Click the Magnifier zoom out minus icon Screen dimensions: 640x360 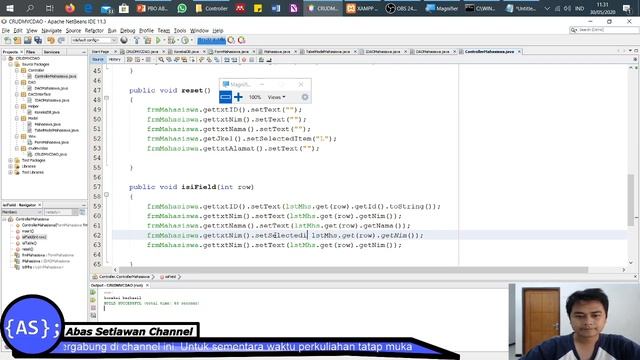(225, 97)
